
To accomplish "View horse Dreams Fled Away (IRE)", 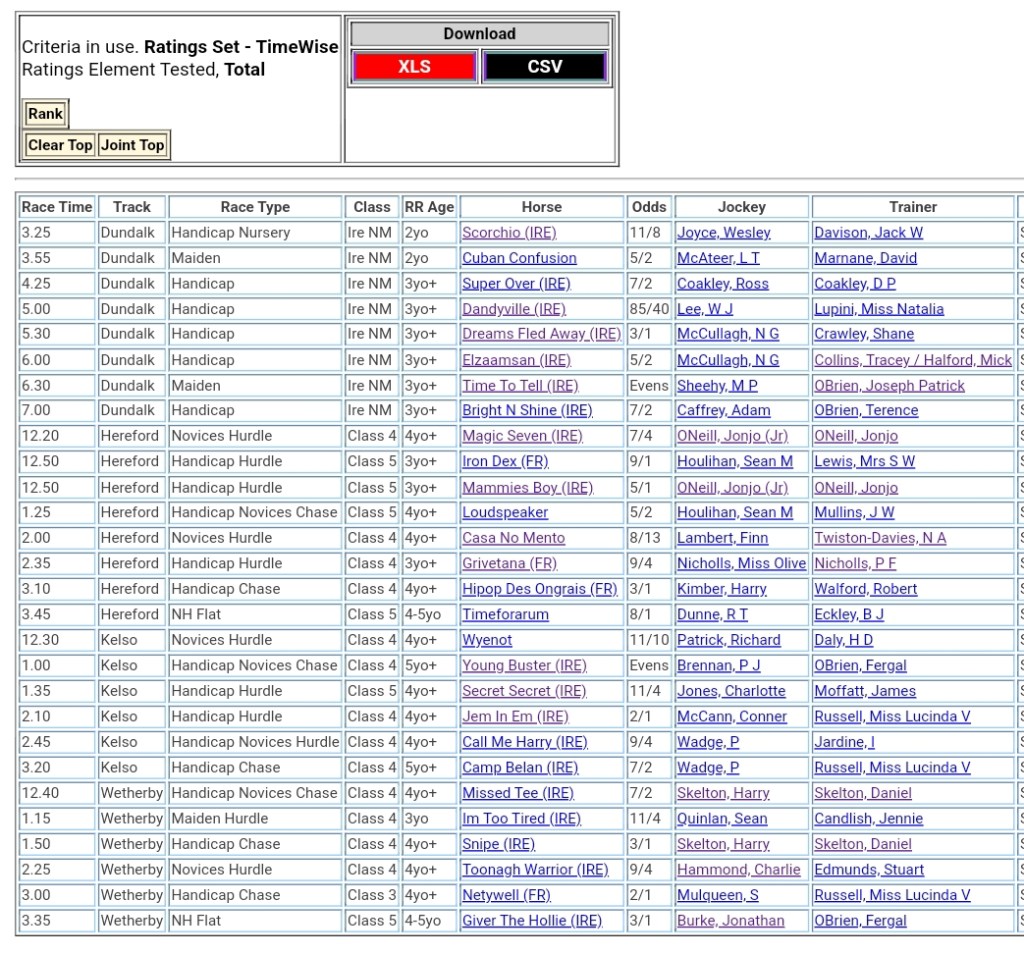I will pyautogui.click(x=541, y=334).
